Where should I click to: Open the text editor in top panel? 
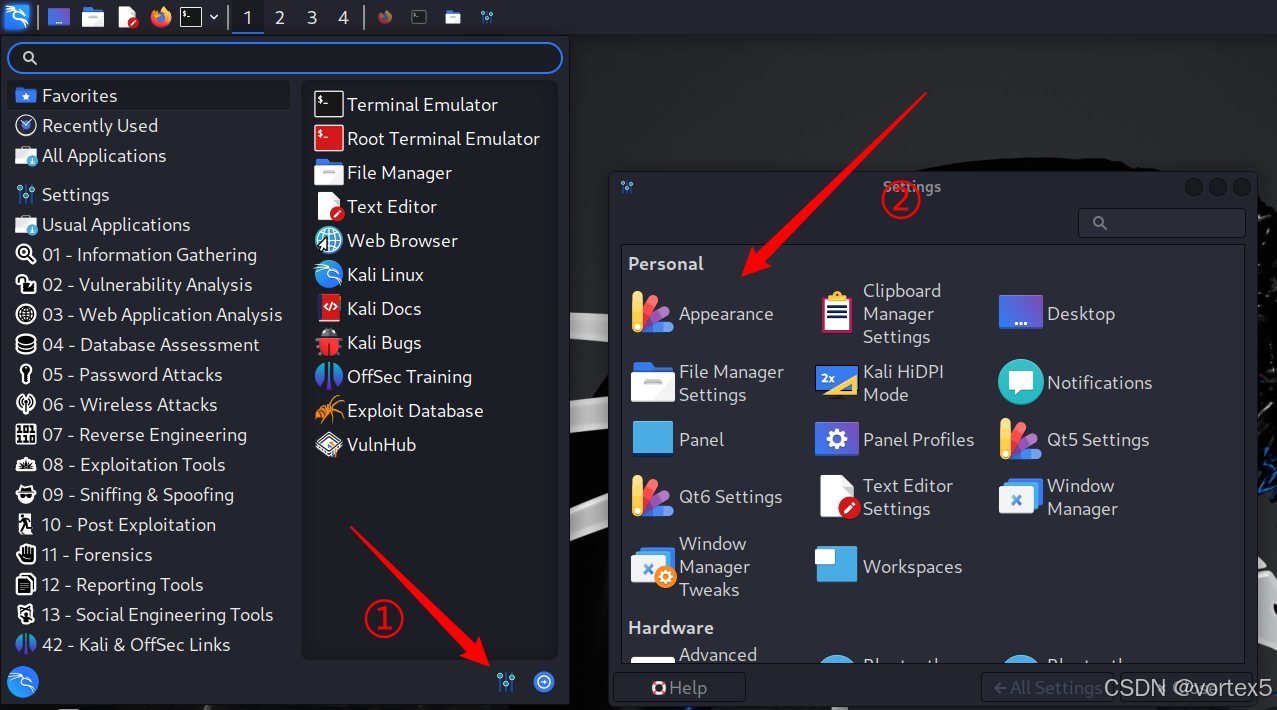[127, 17]
